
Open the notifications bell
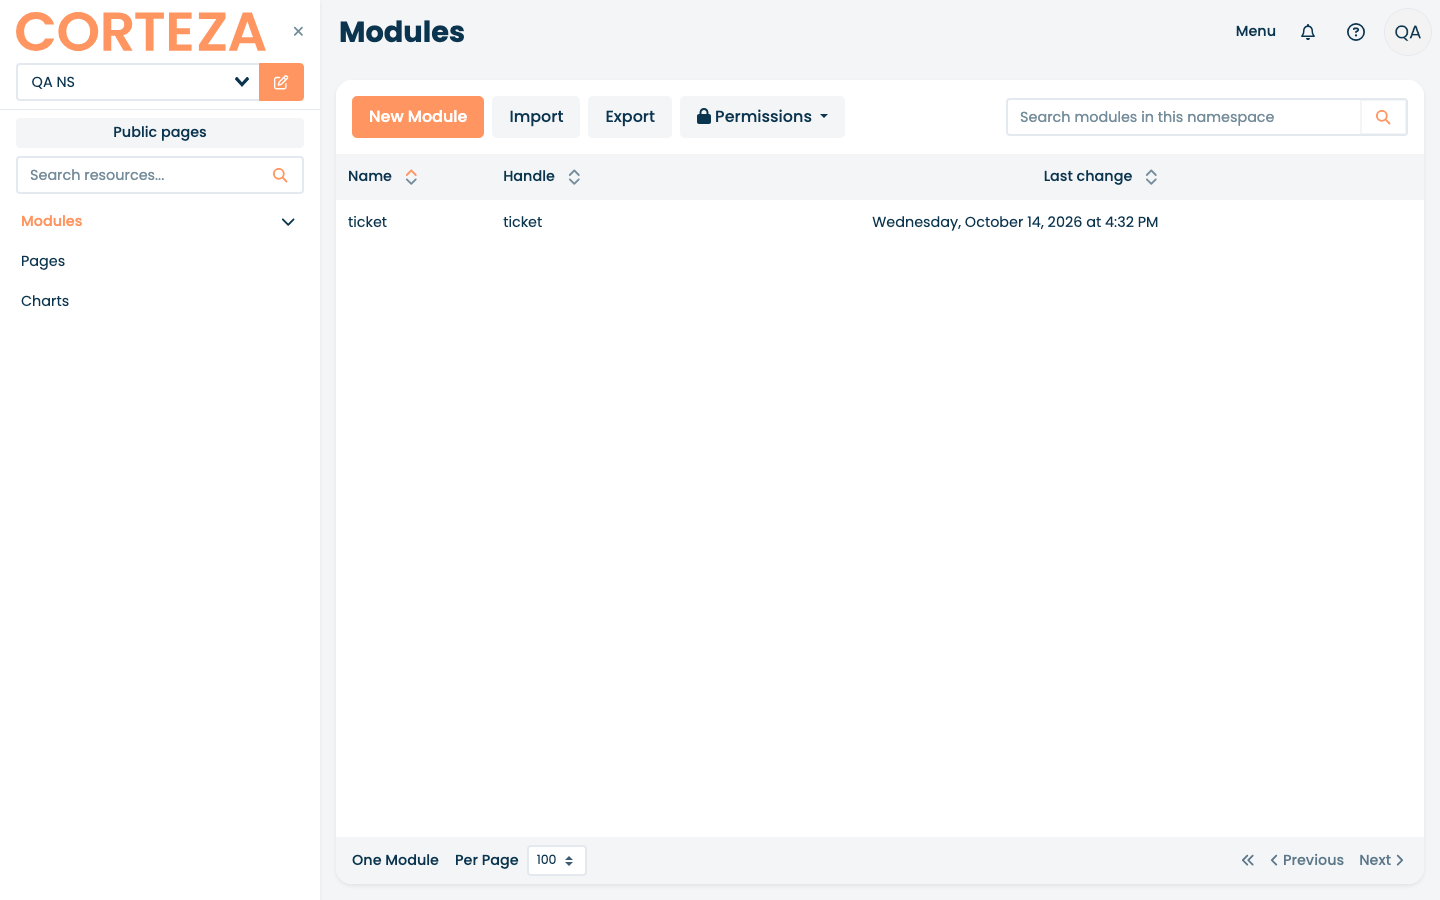(x=1308, y=32)
